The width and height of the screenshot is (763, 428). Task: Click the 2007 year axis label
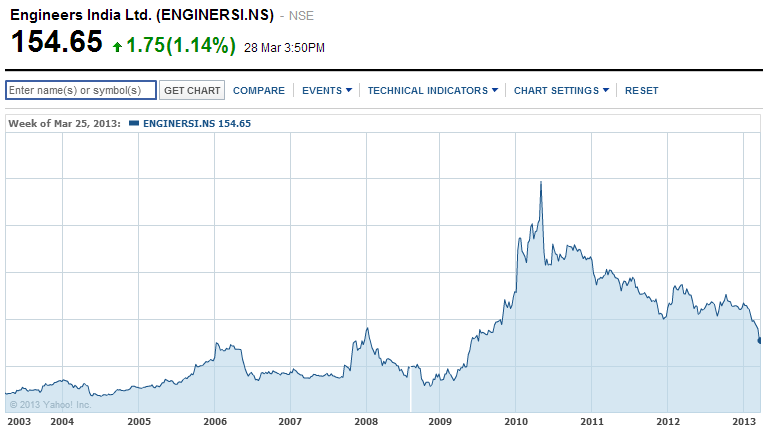pyautogui.click(x=290, y=421)
